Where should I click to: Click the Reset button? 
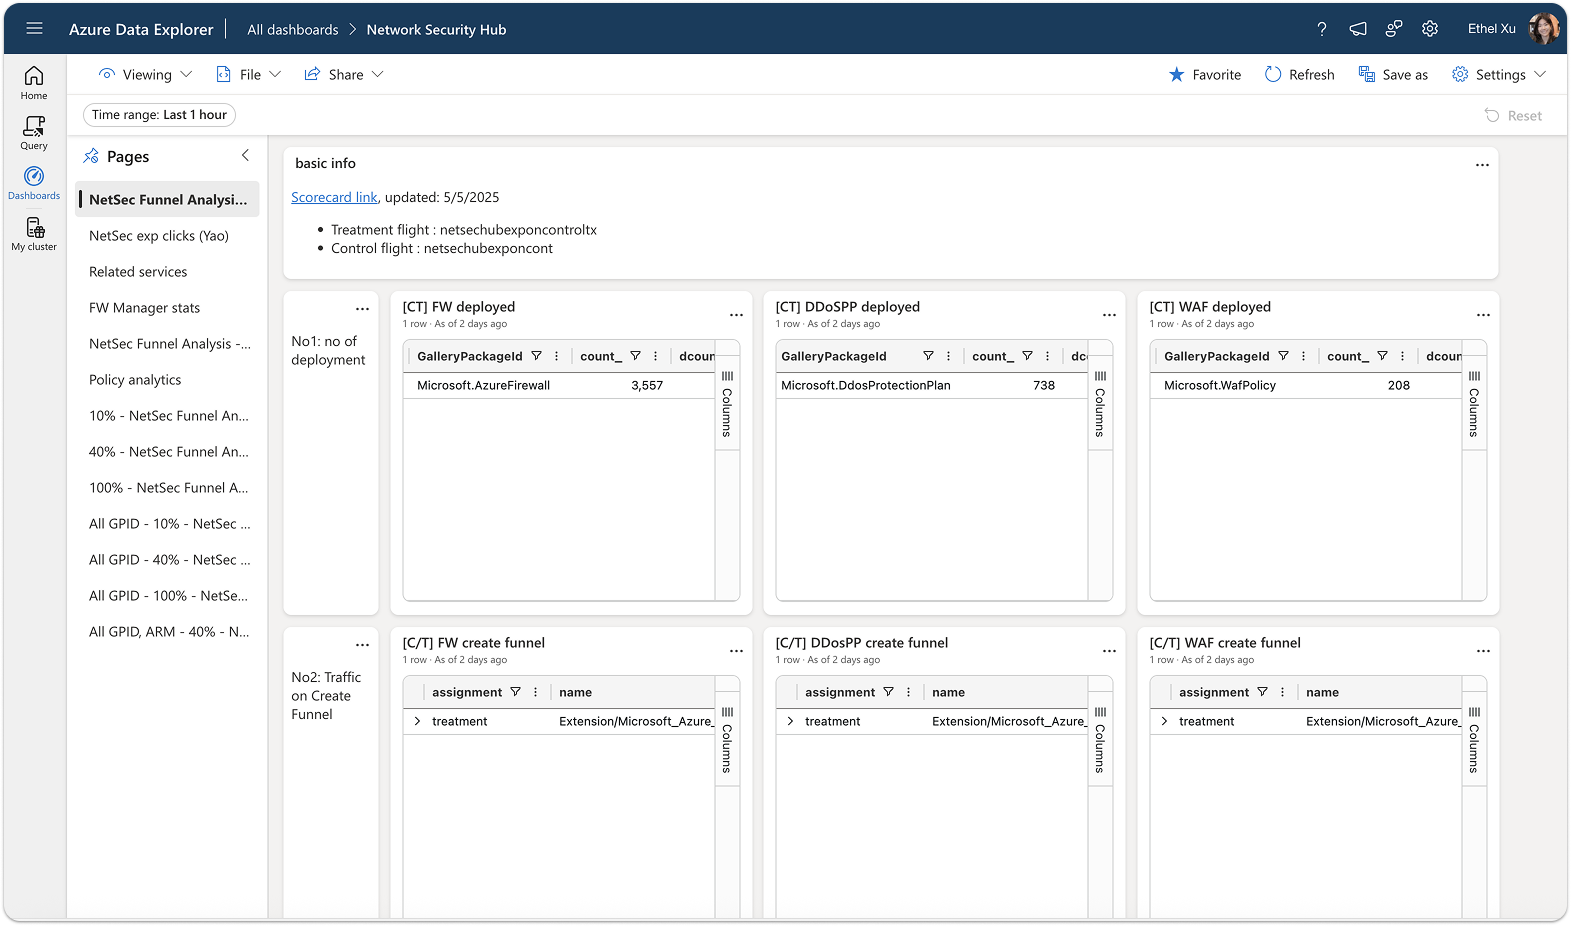coord(1513,116)
